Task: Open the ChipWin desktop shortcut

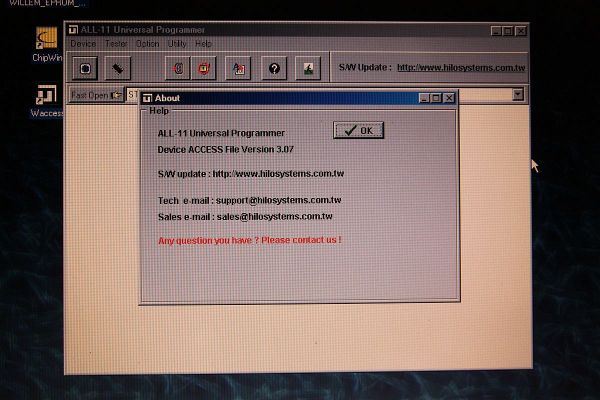Action: [x=47, y=44]
